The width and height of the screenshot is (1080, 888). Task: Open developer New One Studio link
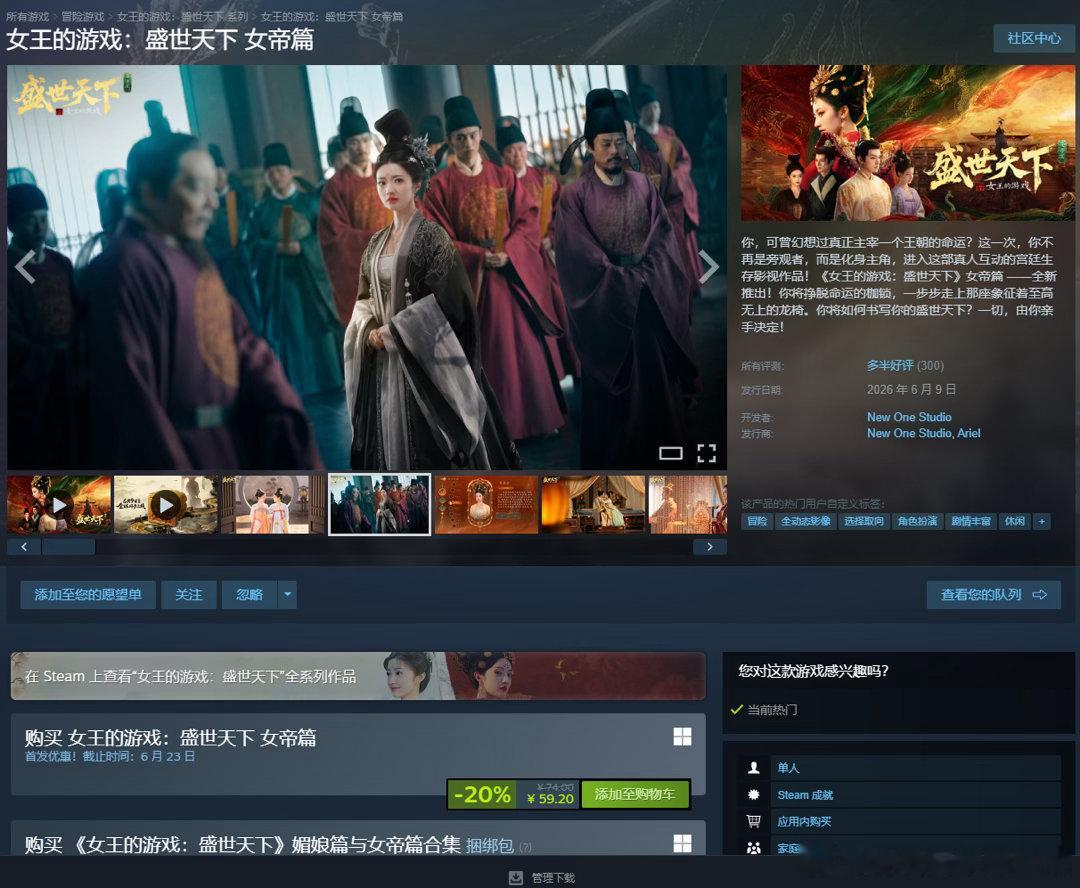(908, 417)
